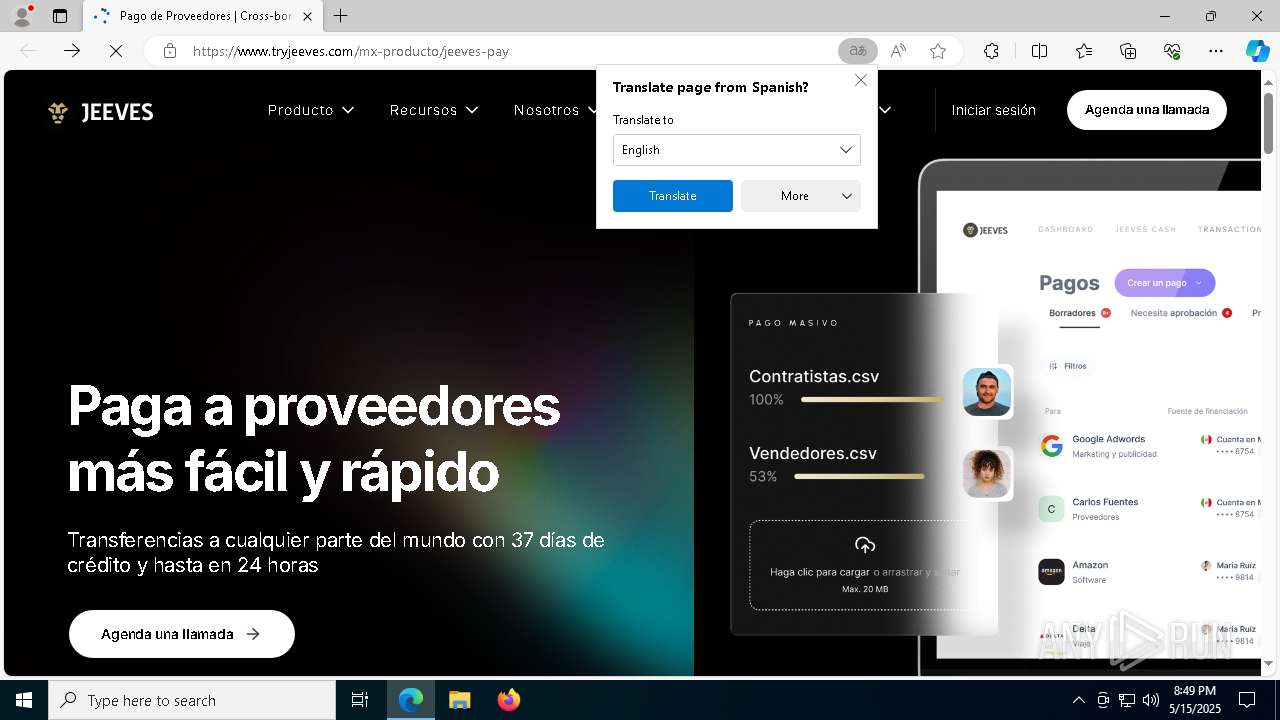The height and width of the screenshot is (720, 1280).
Task: Click DASHBOARD in mockup nav
Action: [1065, 229]
